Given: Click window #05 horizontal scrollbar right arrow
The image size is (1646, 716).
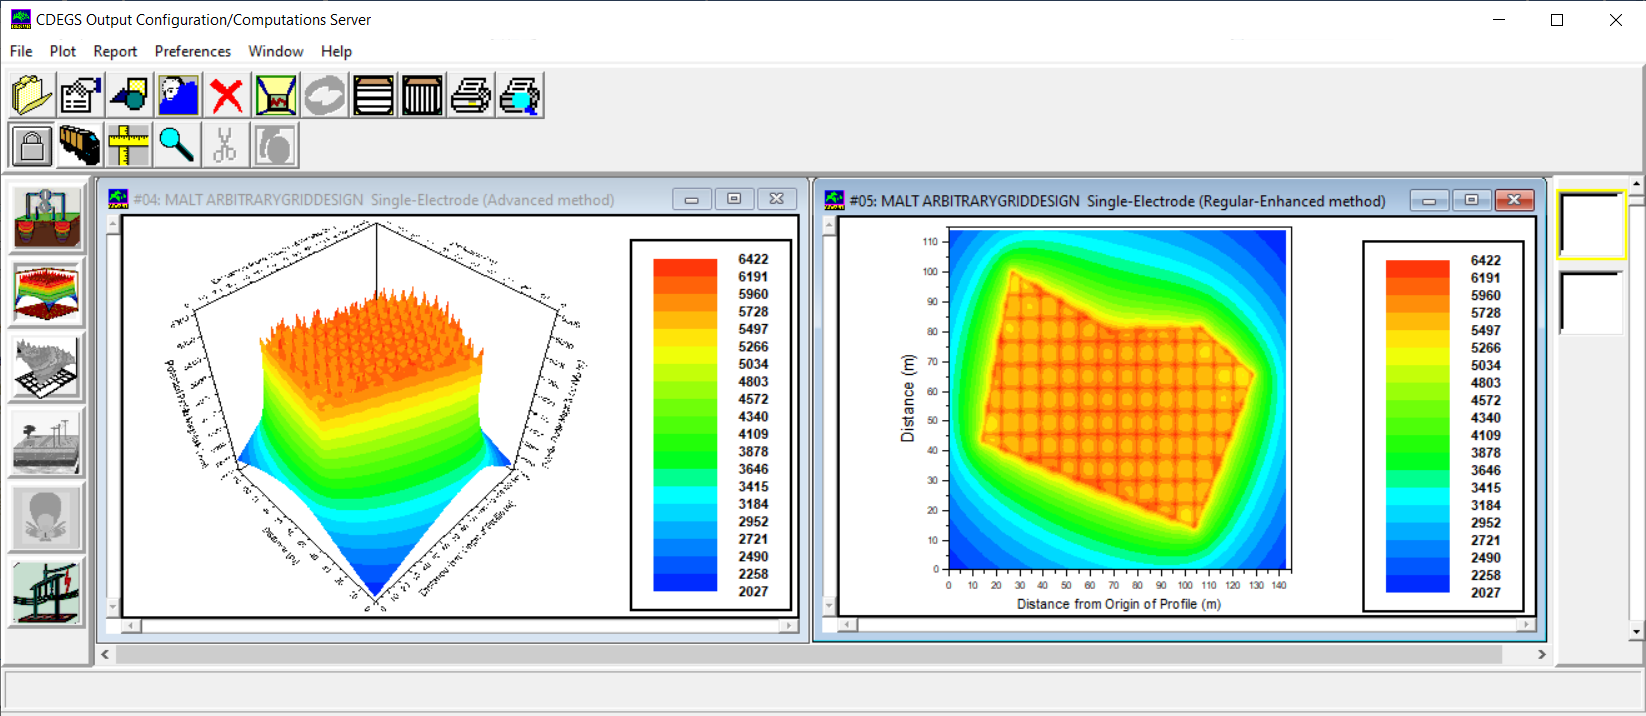Looking at the screenshot, I should 1526,625.
